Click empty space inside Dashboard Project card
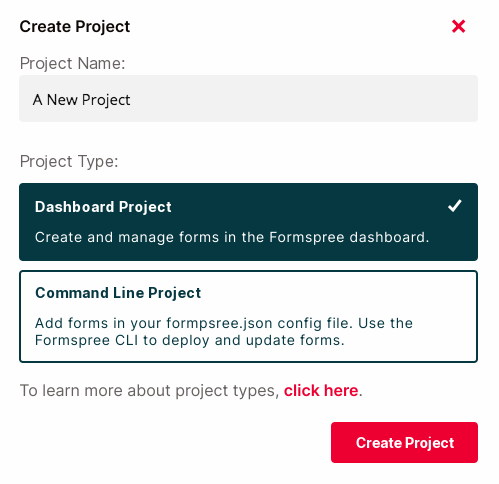Image resolution: width=499 pixels, height=484 pixels. 300,207
